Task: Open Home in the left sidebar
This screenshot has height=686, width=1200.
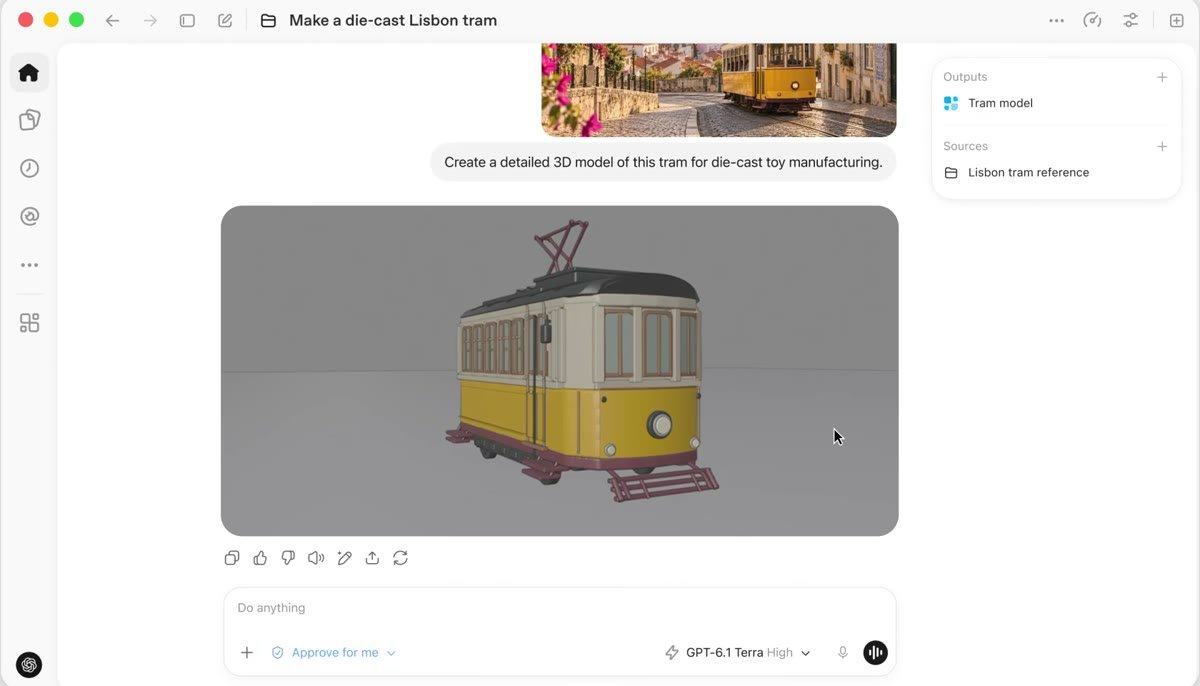Action: pyautogui.click(x=29, y=72)
